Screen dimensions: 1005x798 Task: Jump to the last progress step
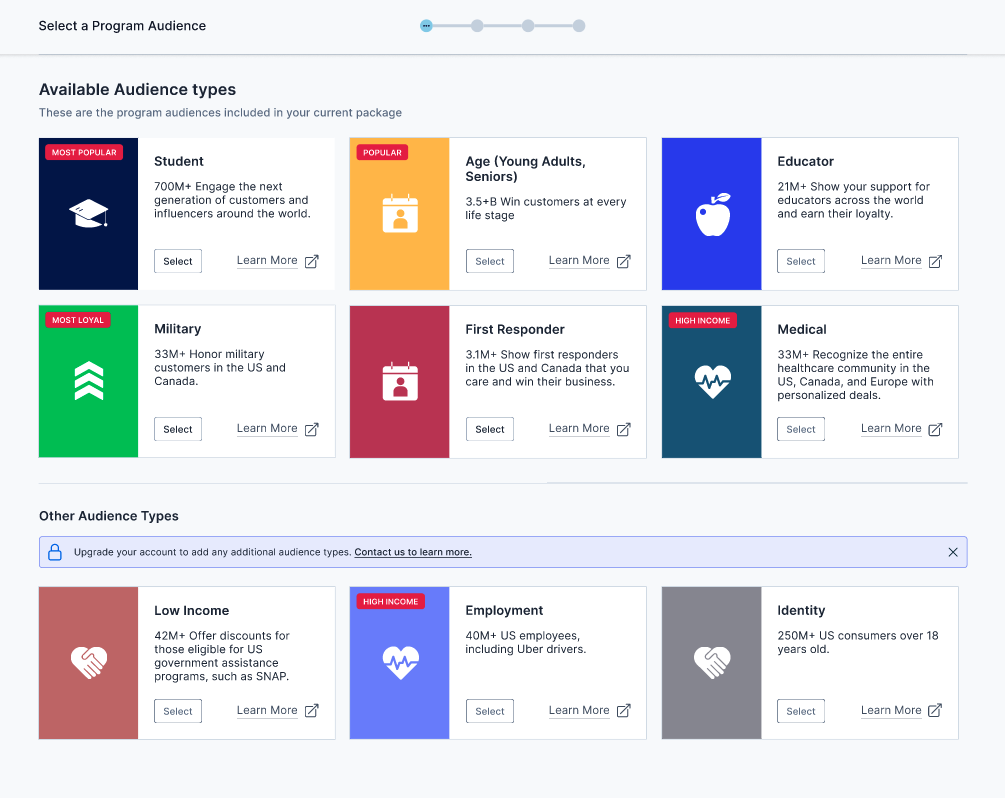tap(579, 26)
